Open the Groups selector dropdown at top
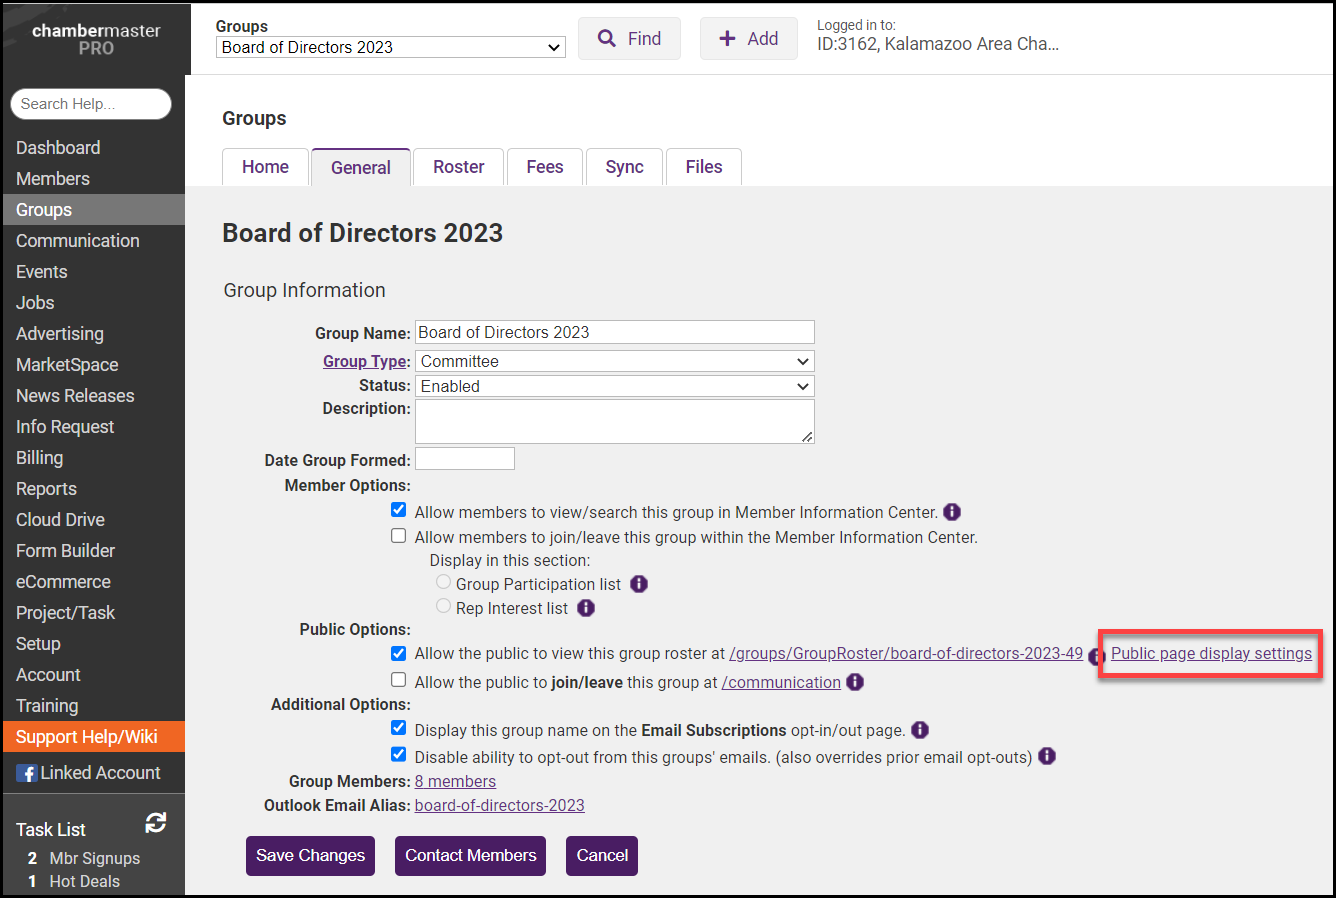The height and width of the screenshot is (898, 1336). coord(390,47)
